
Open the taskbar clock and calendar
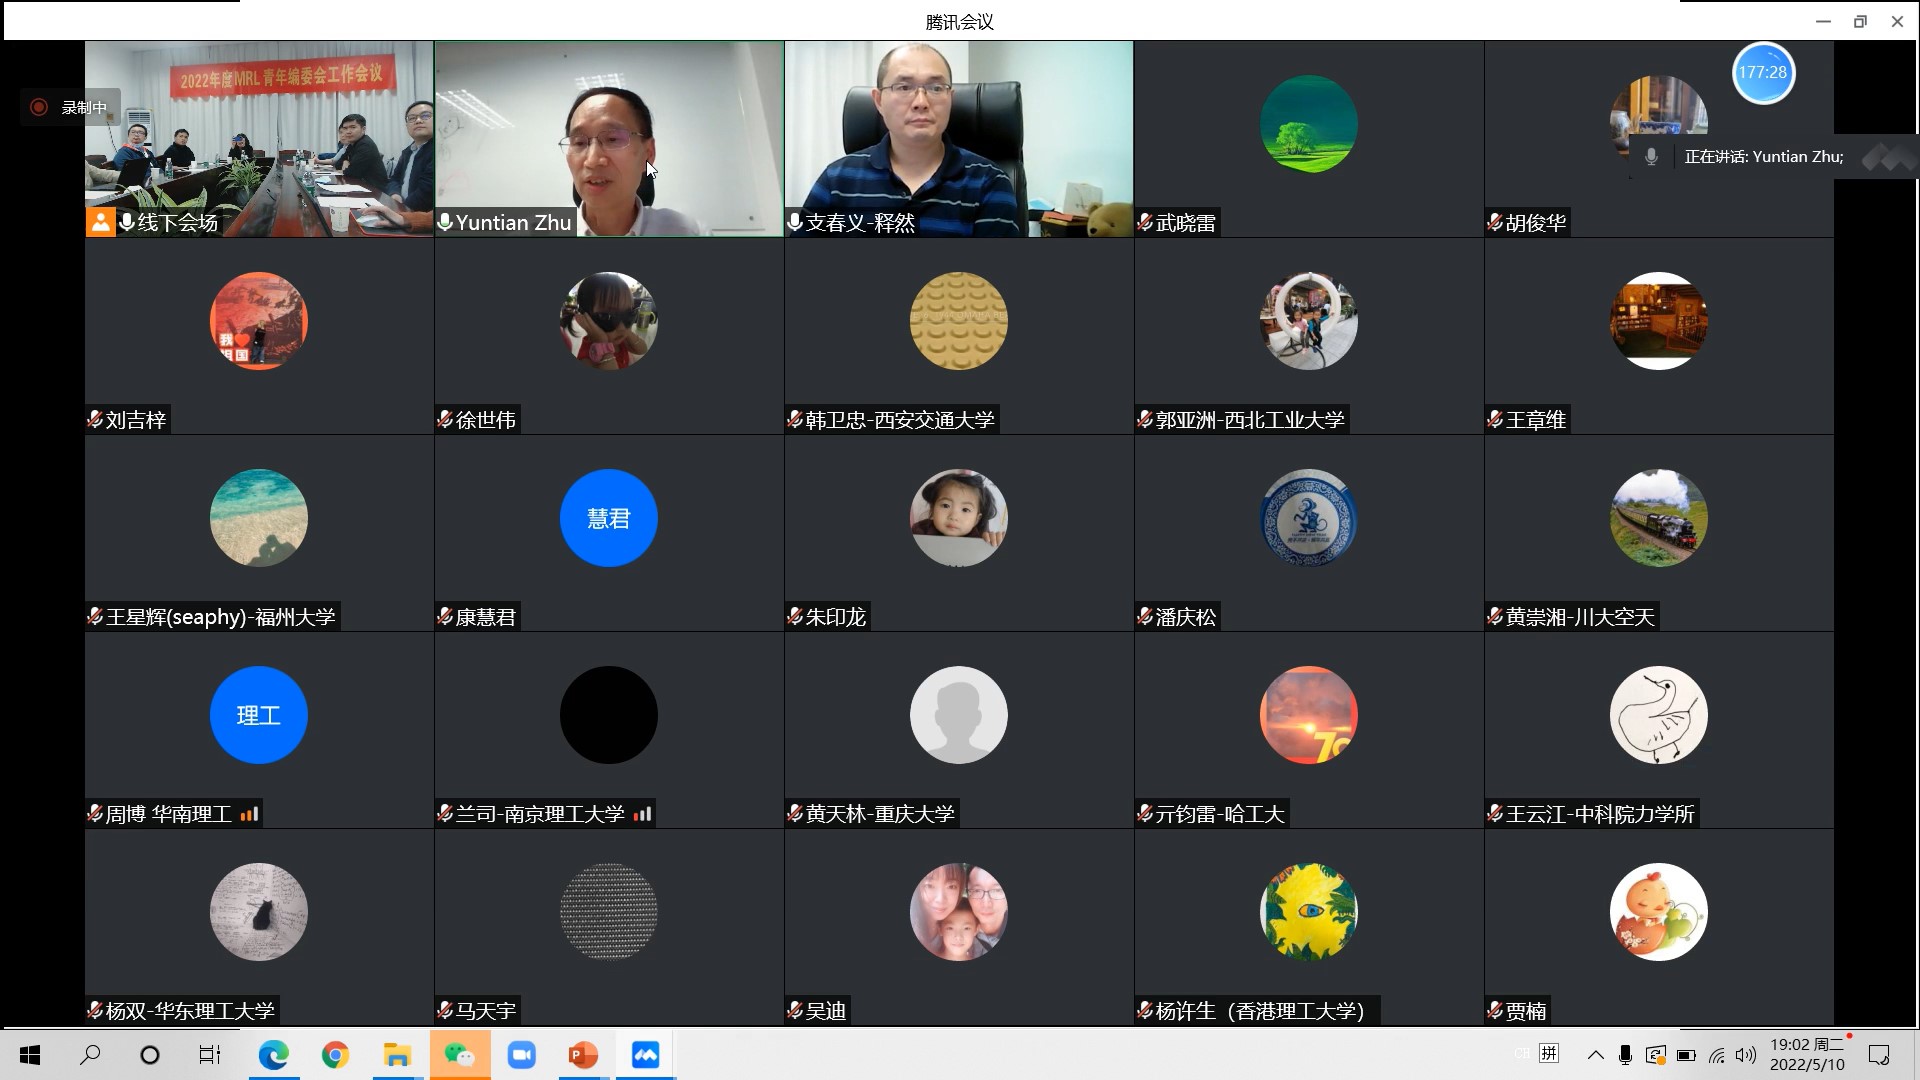(1807, 1054)
